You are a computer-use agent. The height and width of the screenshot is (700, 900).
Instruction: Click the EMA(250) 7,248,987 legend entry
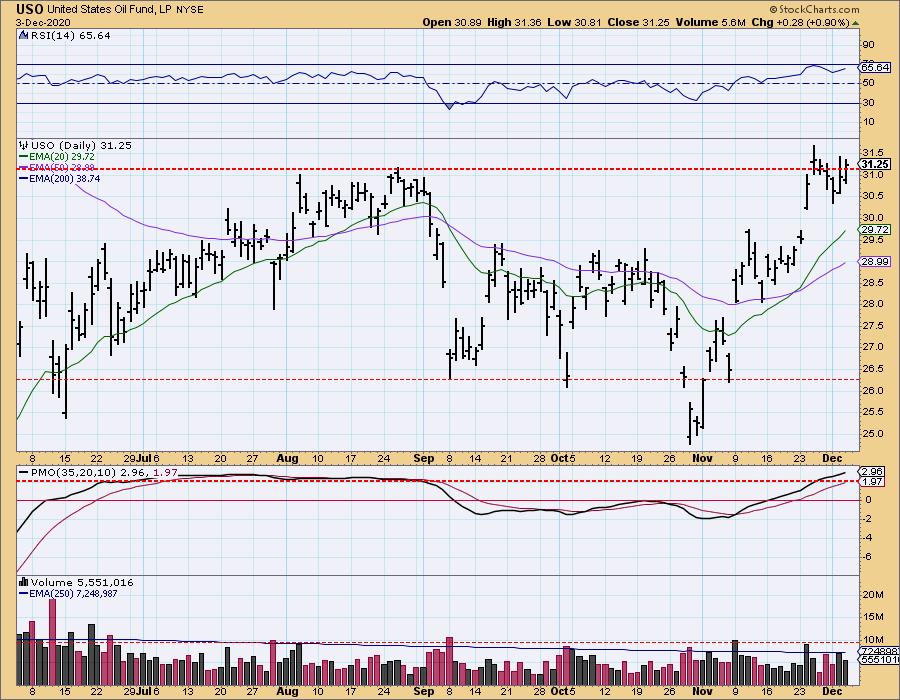pos(68,593)
